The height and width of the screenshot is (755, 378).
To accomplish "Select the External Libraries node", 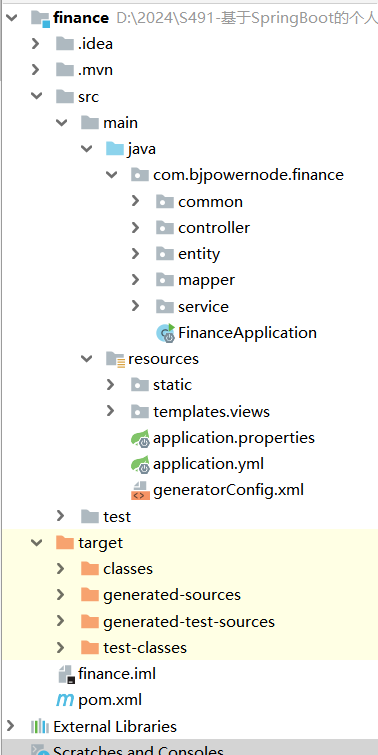I will pyautogui.click(x=115, y=726).
